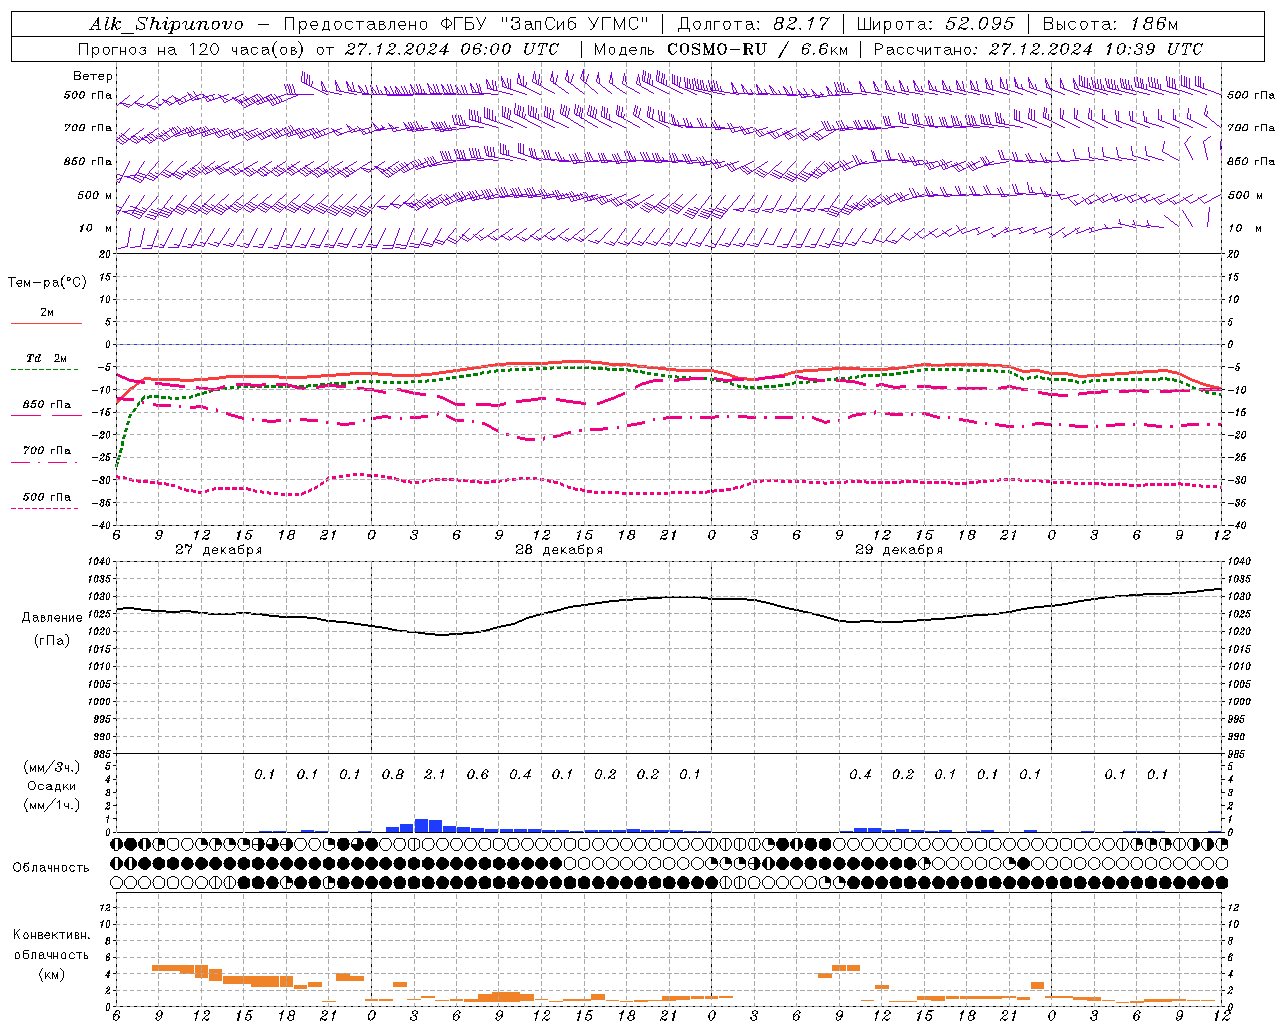
Task: Click the dash-dot line sample under '700 гПа' temperature legend
Action: coord(45,463)
